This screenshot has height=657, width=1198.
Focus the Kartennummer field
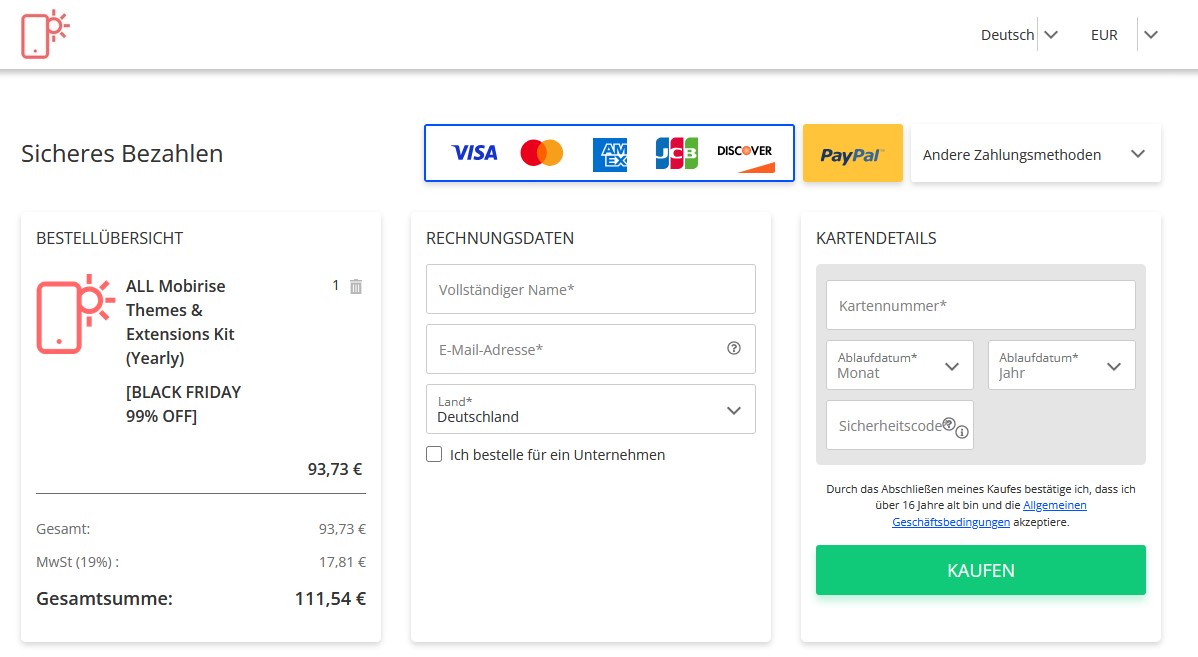(x=981, y=306)
